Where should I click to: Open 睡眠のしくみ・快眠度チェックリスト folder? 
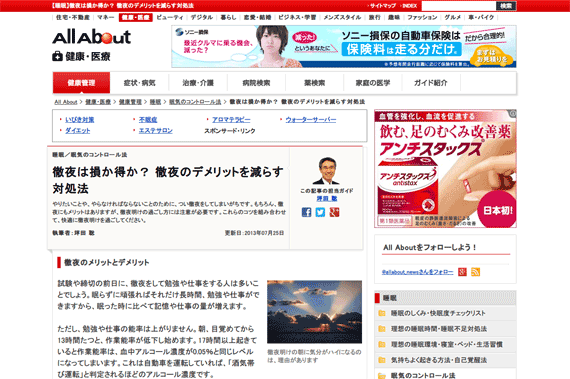click(438, 313)
